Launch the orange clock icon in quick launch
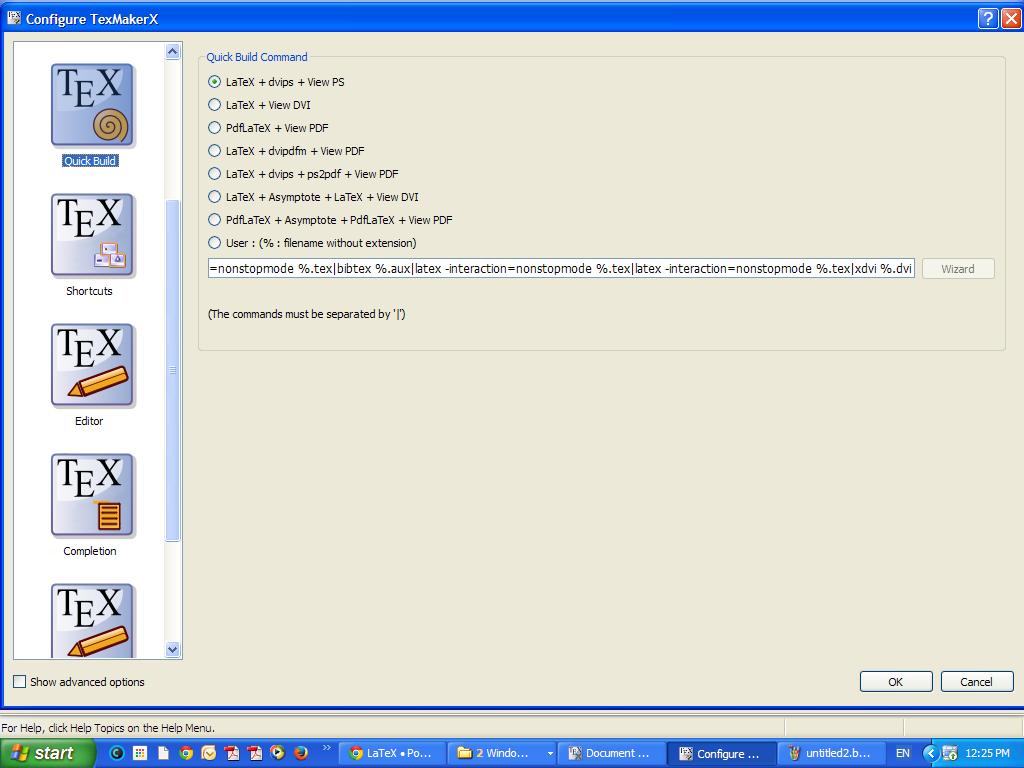1024x768 pixels. (x=208, y=753)
